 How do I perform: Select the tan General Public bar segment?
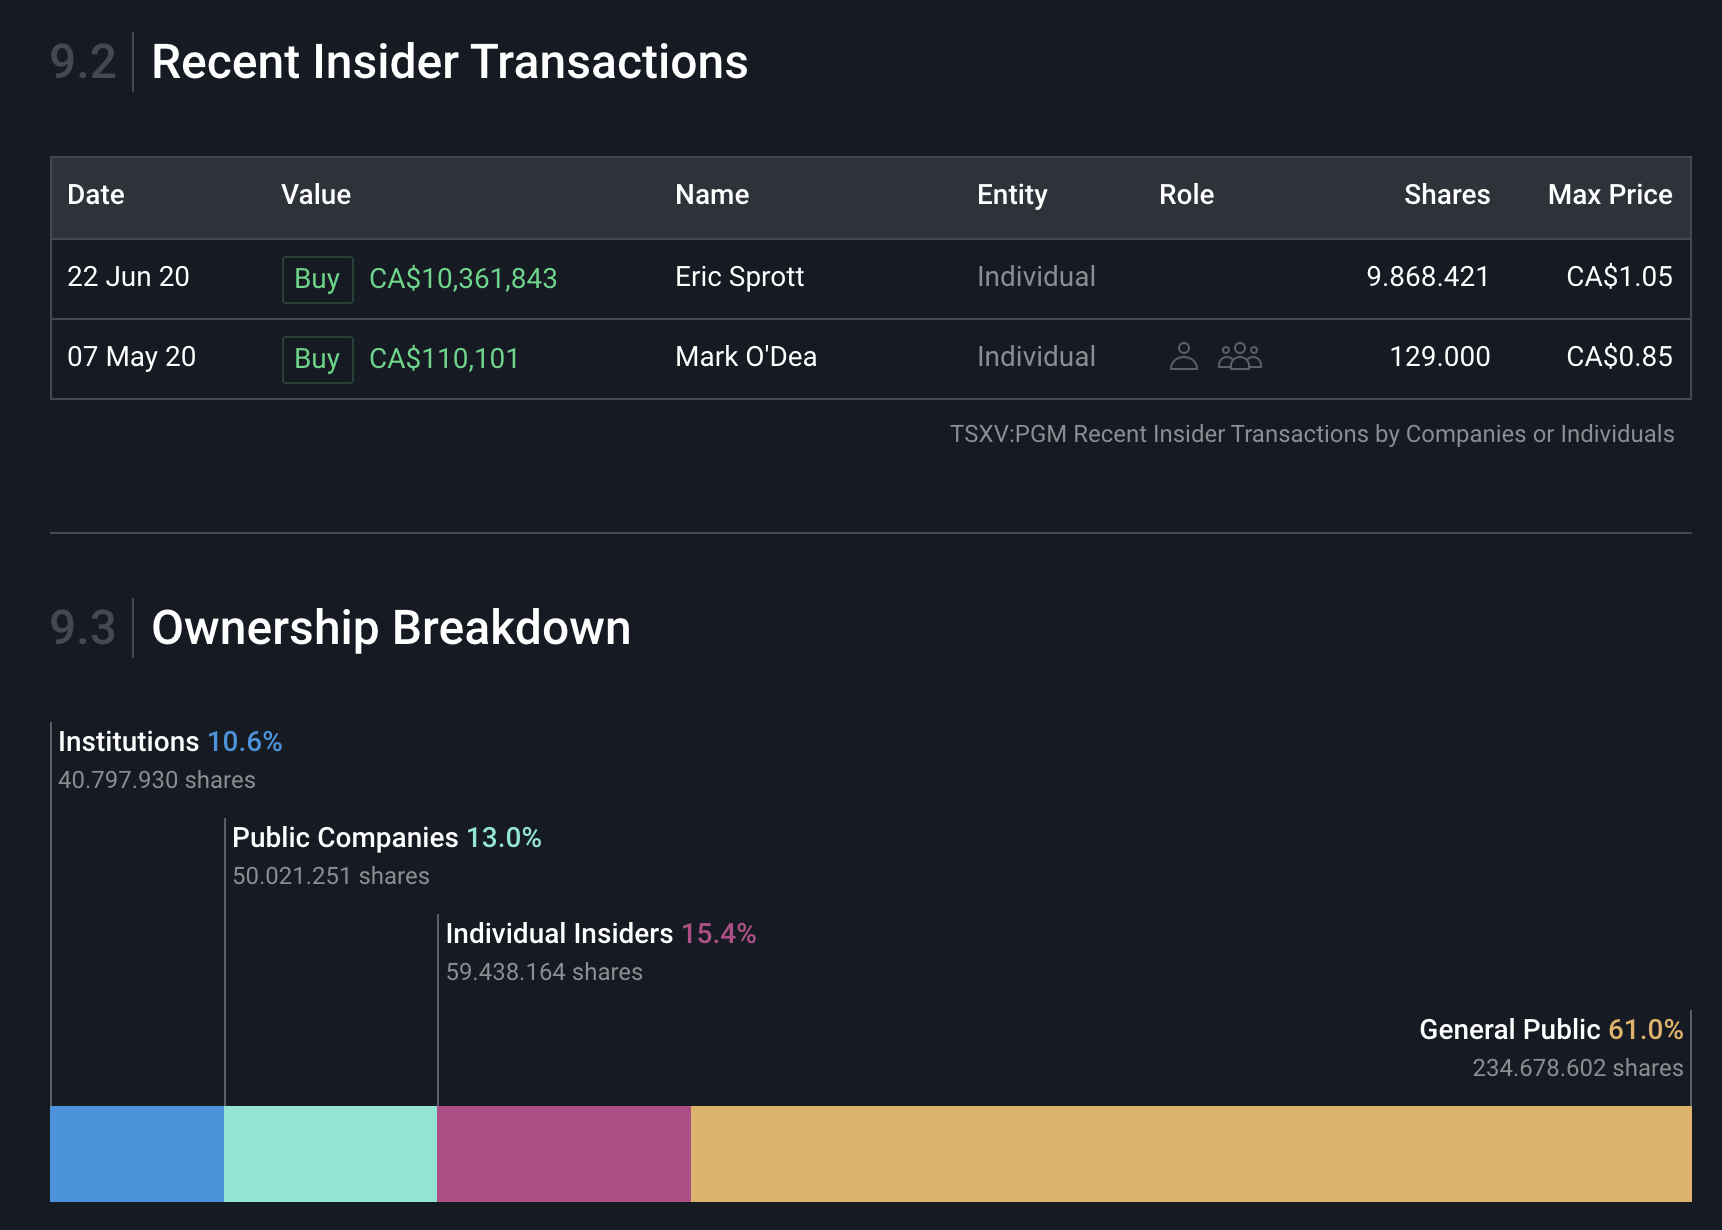point(1190,1153)
